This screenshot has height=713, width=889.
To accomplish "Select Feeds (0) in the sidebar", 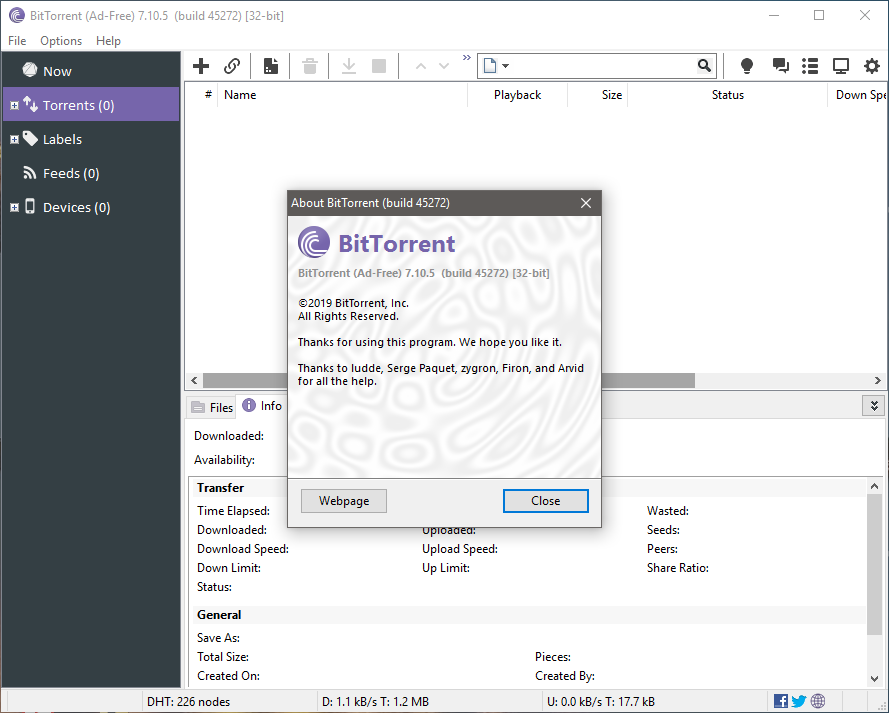I will 71,173.
